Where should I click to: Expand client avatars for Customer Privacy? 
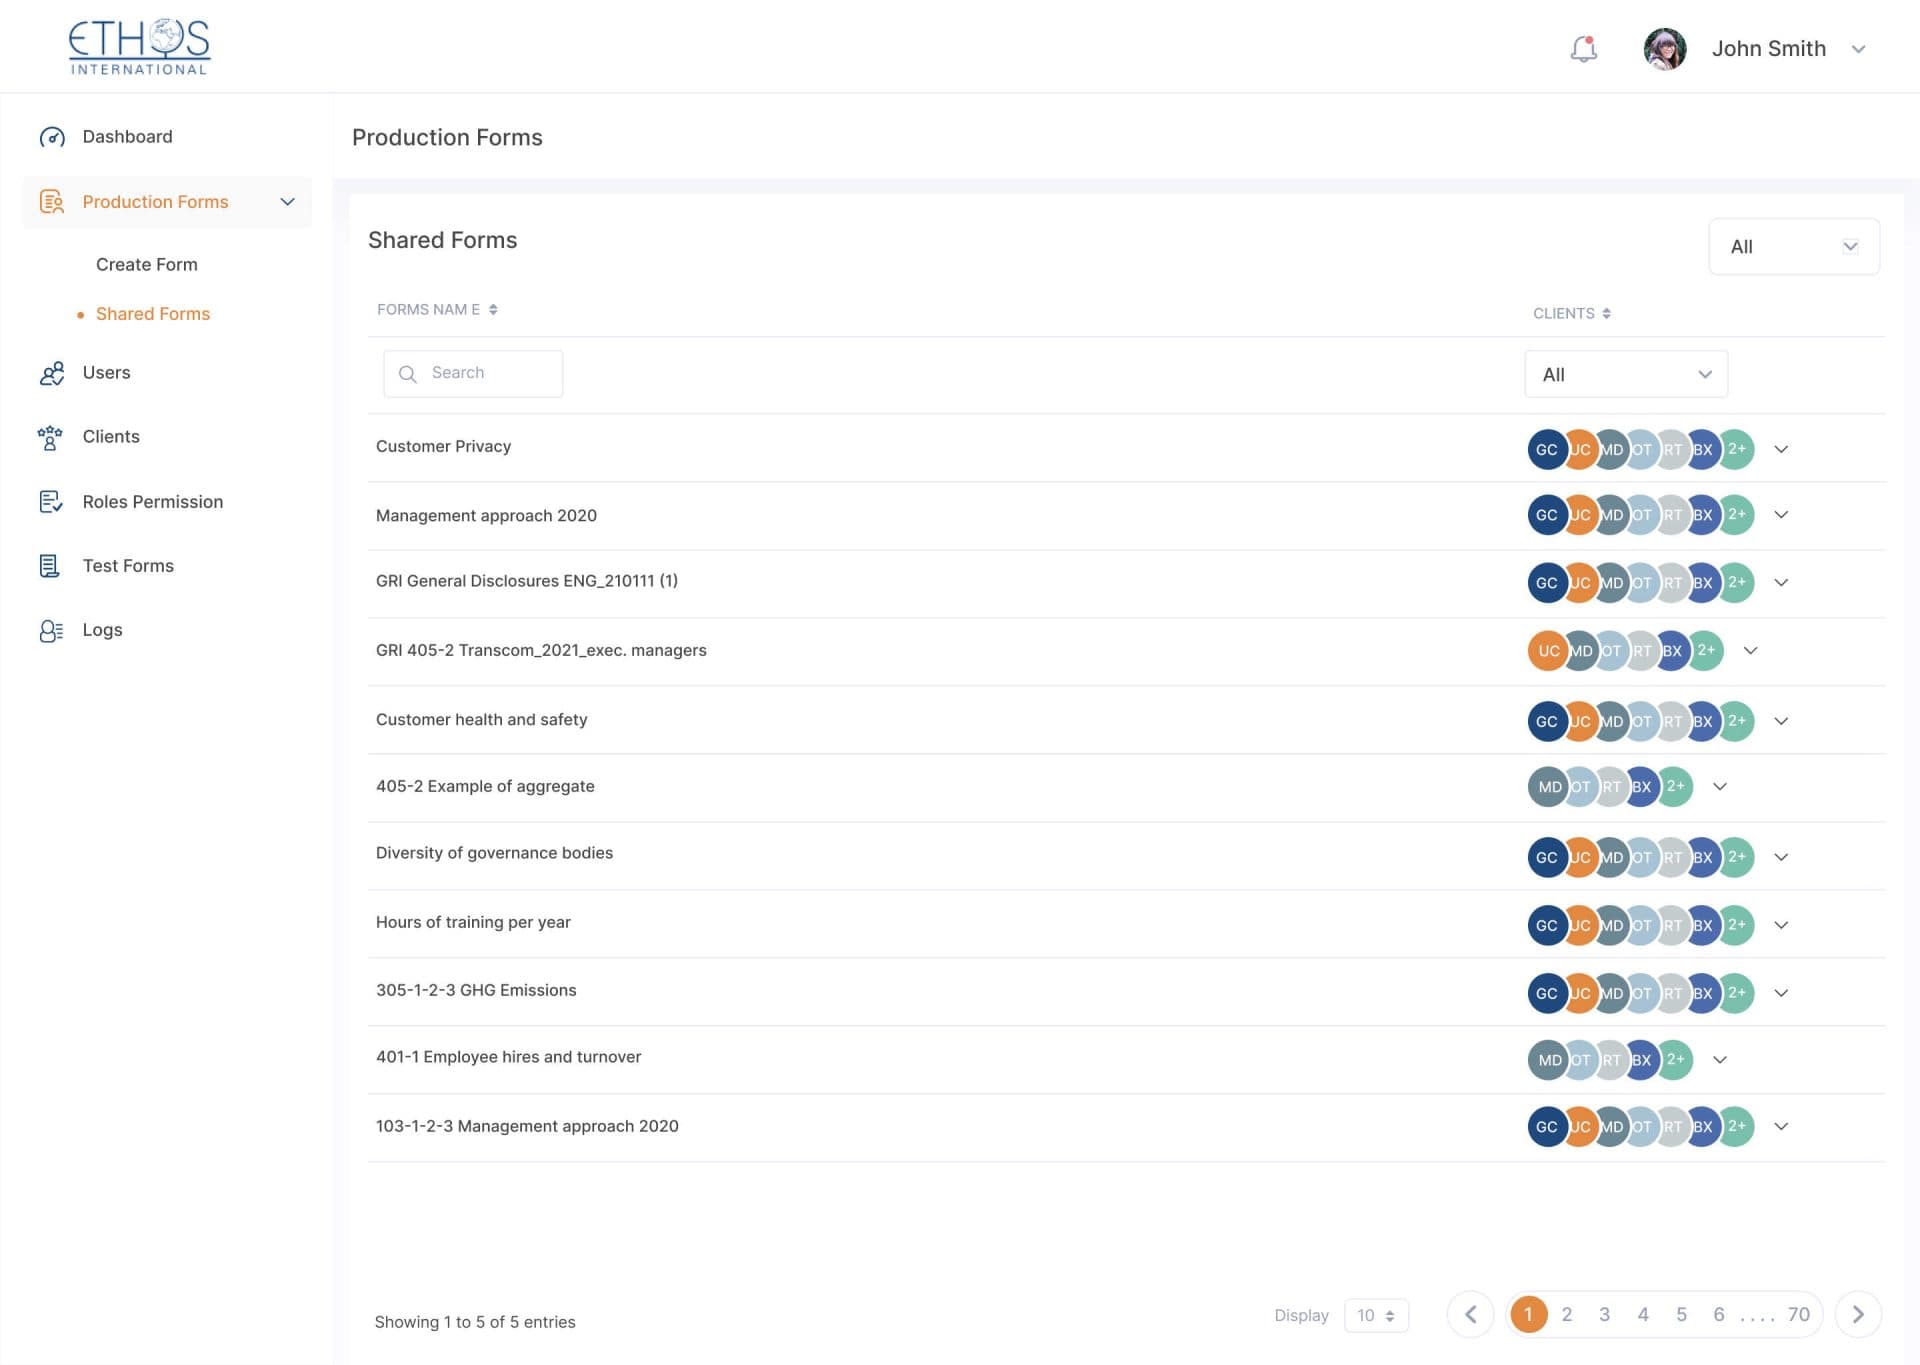(x=1781, y=449)
